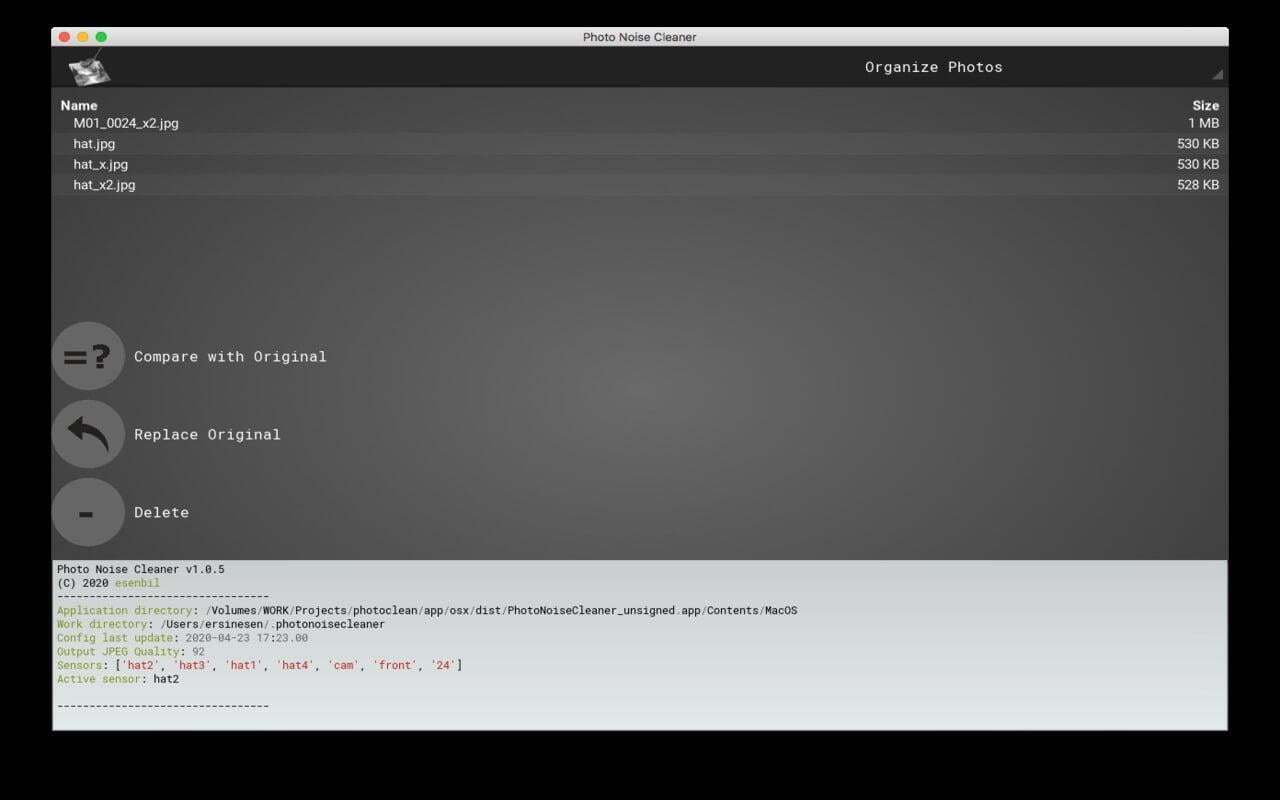Click the Active sensor hat2 value
The image size is (1280, 800).
click(166, 679)
